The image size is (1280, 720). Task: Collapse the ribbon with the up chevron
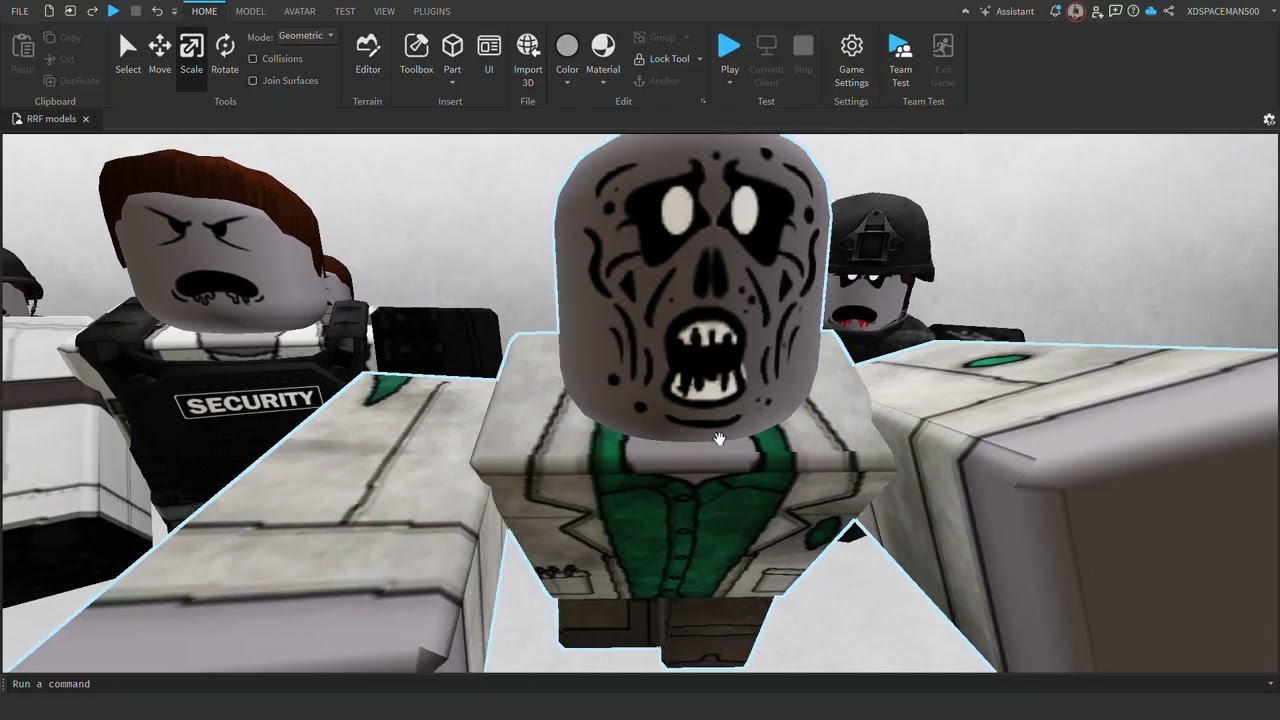pos(965,11)
